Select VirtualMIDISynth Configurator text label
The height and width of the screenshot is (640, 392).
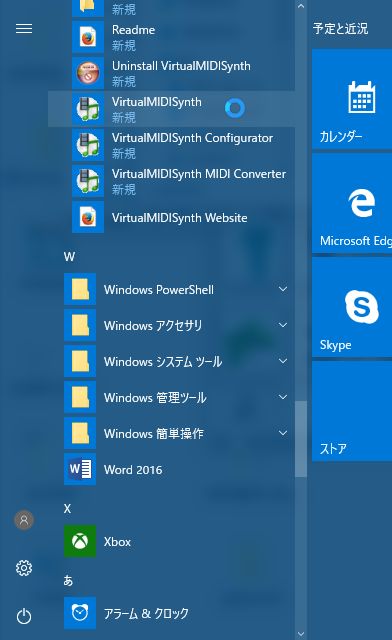[x=192, y=138]
